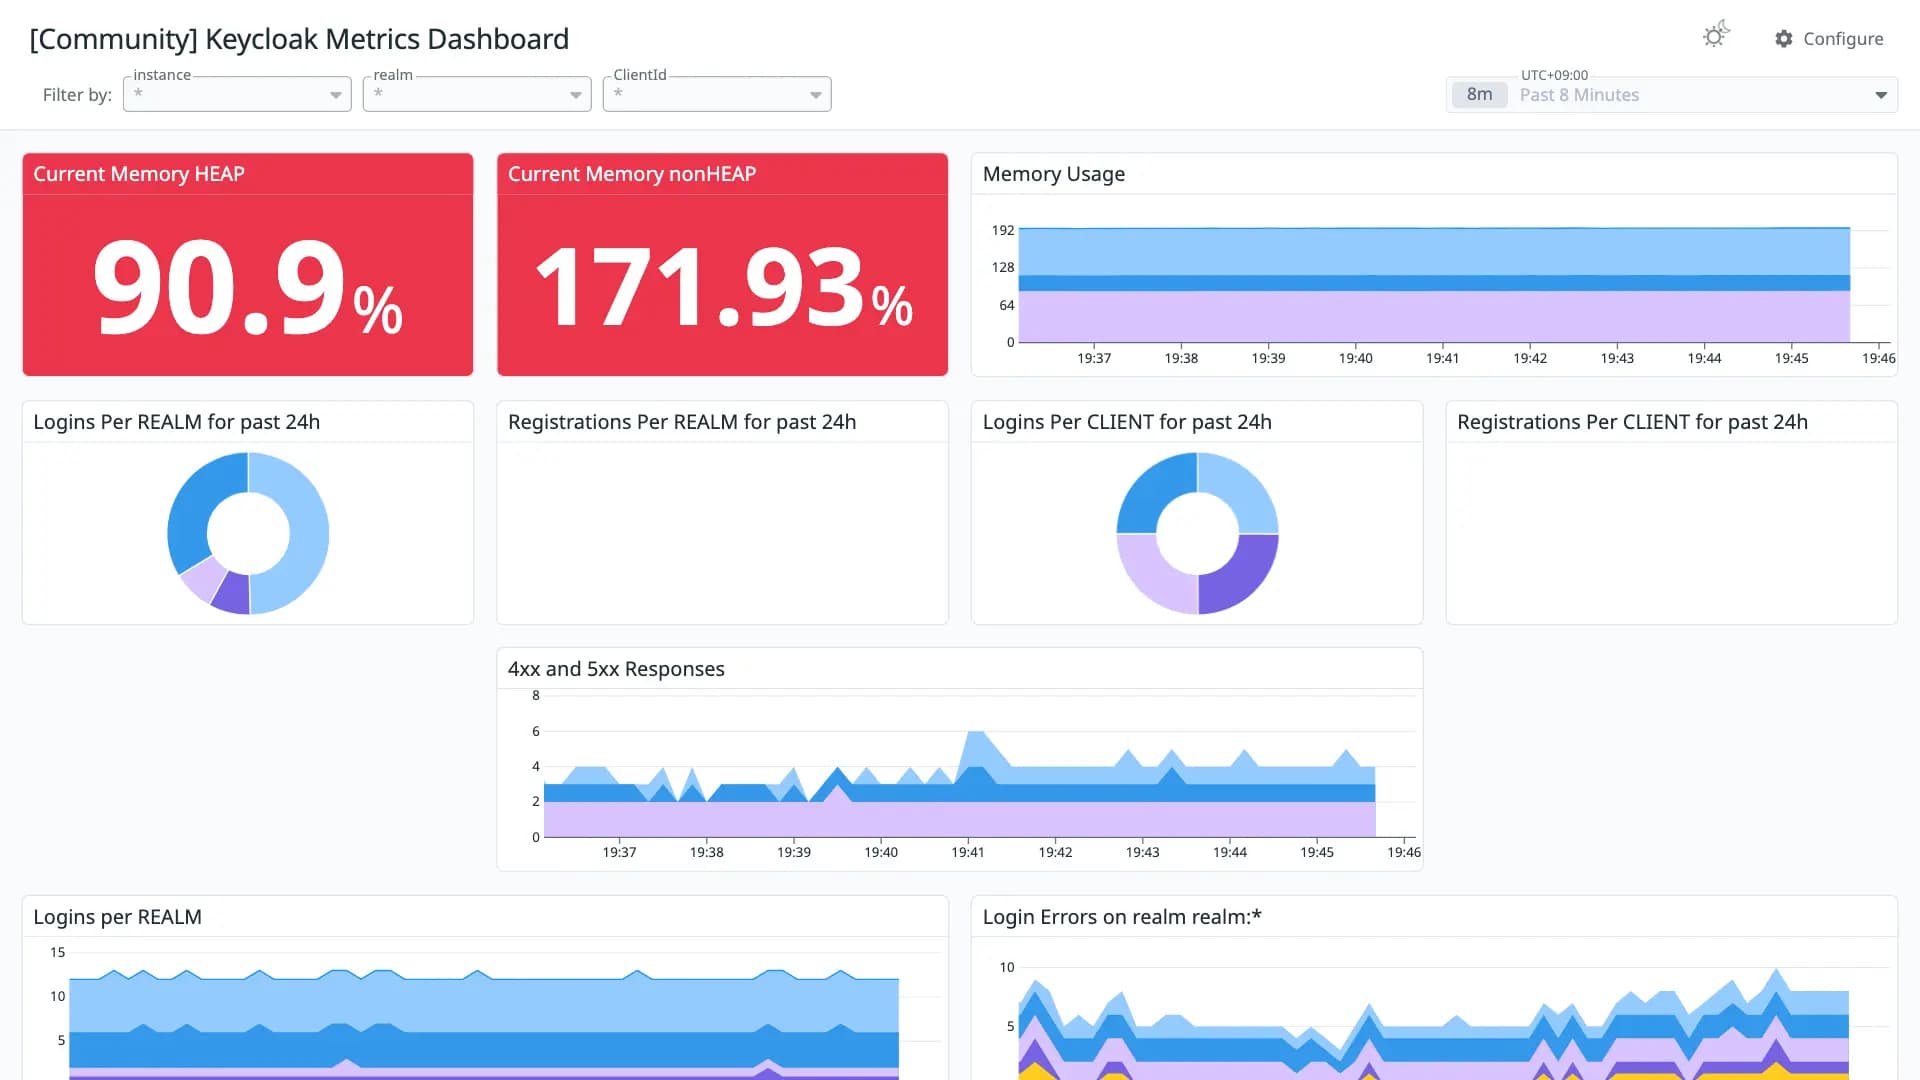Click the 4xx and 5xx Responses area chart

point(960,784)
